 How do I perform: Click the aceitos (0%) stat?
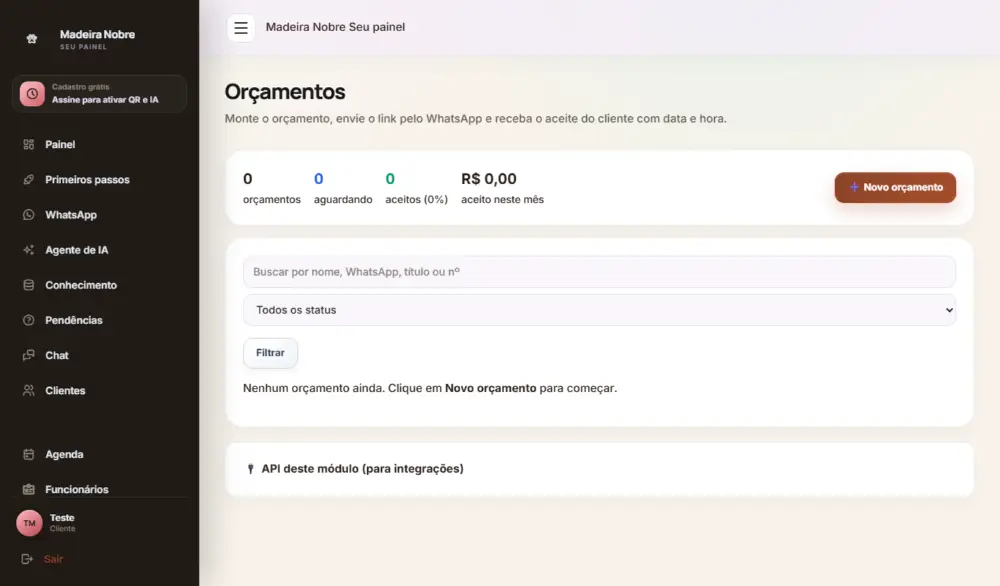(416, 188)
